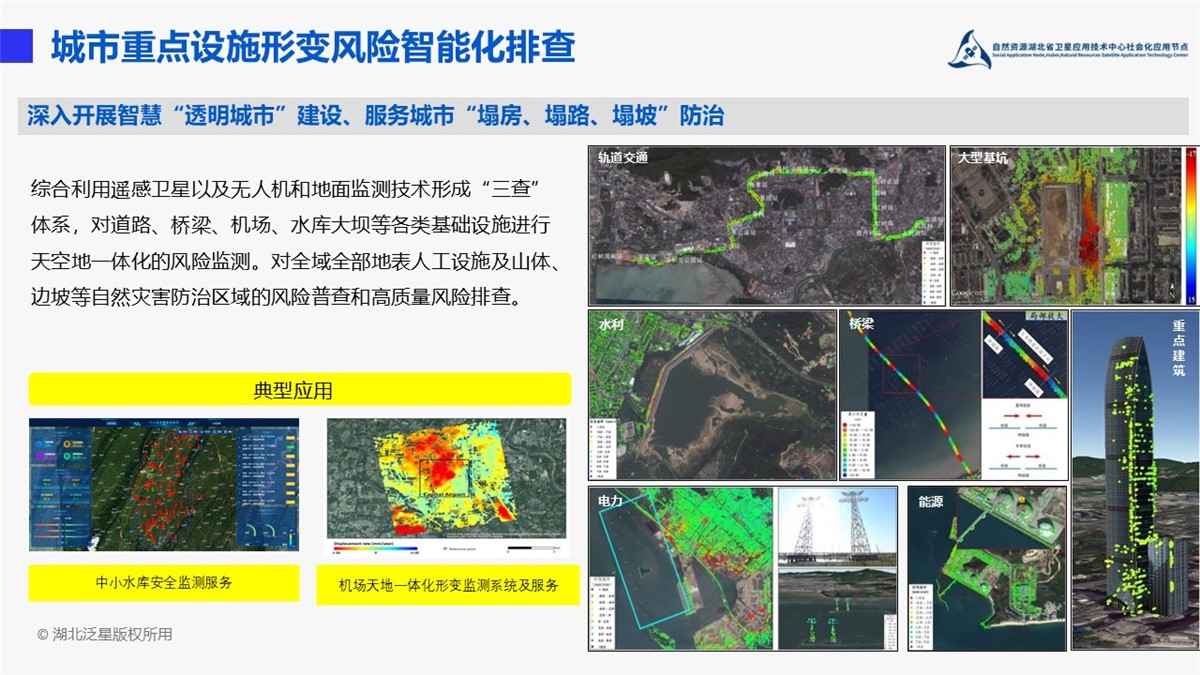Screen dimensions: 1200x675
Task: Click the 桥梁 caption label
Action: (861, 325)
